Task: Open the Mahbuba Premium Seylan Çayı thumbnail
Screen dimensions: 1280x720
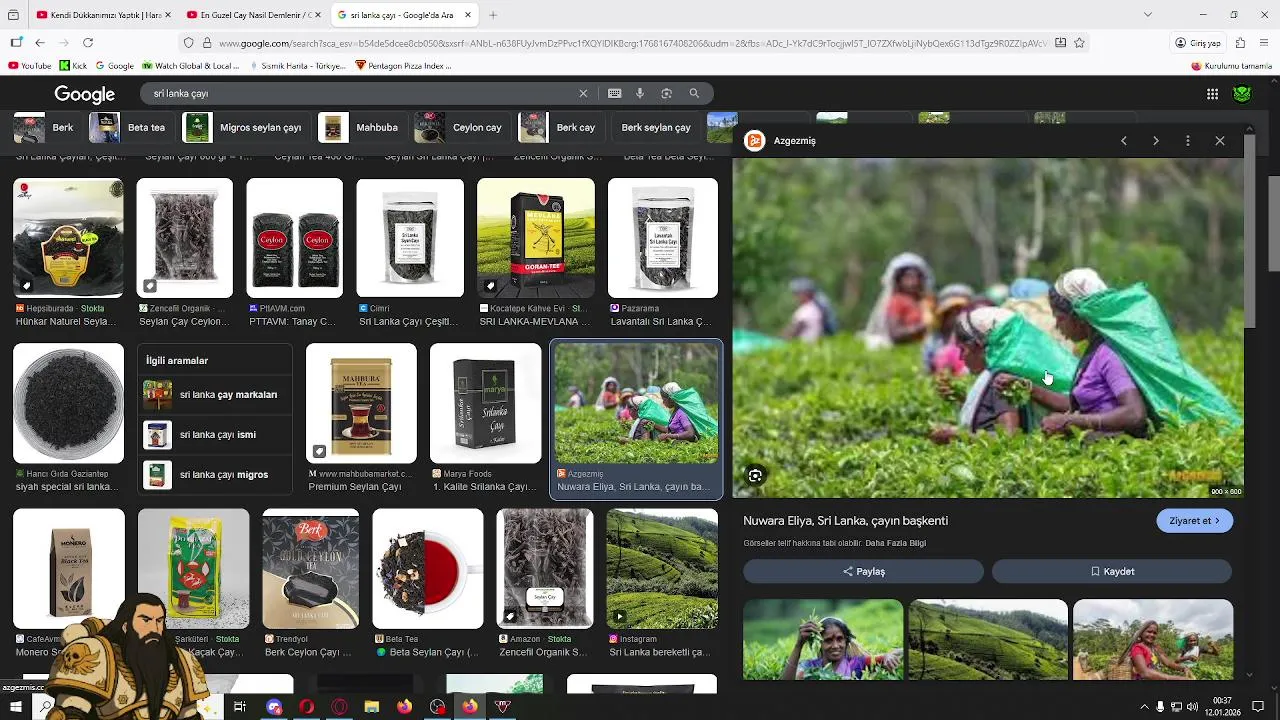Action: [x=361, y=403]
